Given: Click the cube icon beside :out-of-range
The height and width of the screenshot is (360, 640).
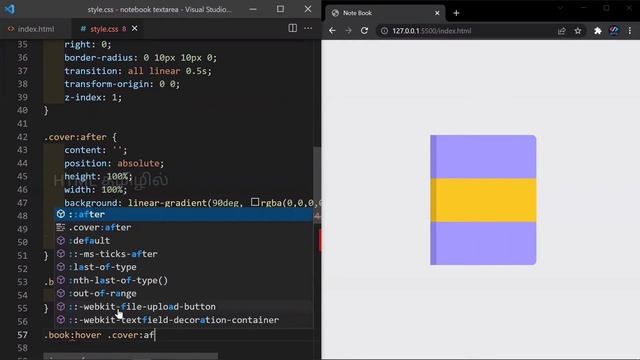Looking at the screenshot, I should point(61,293).
